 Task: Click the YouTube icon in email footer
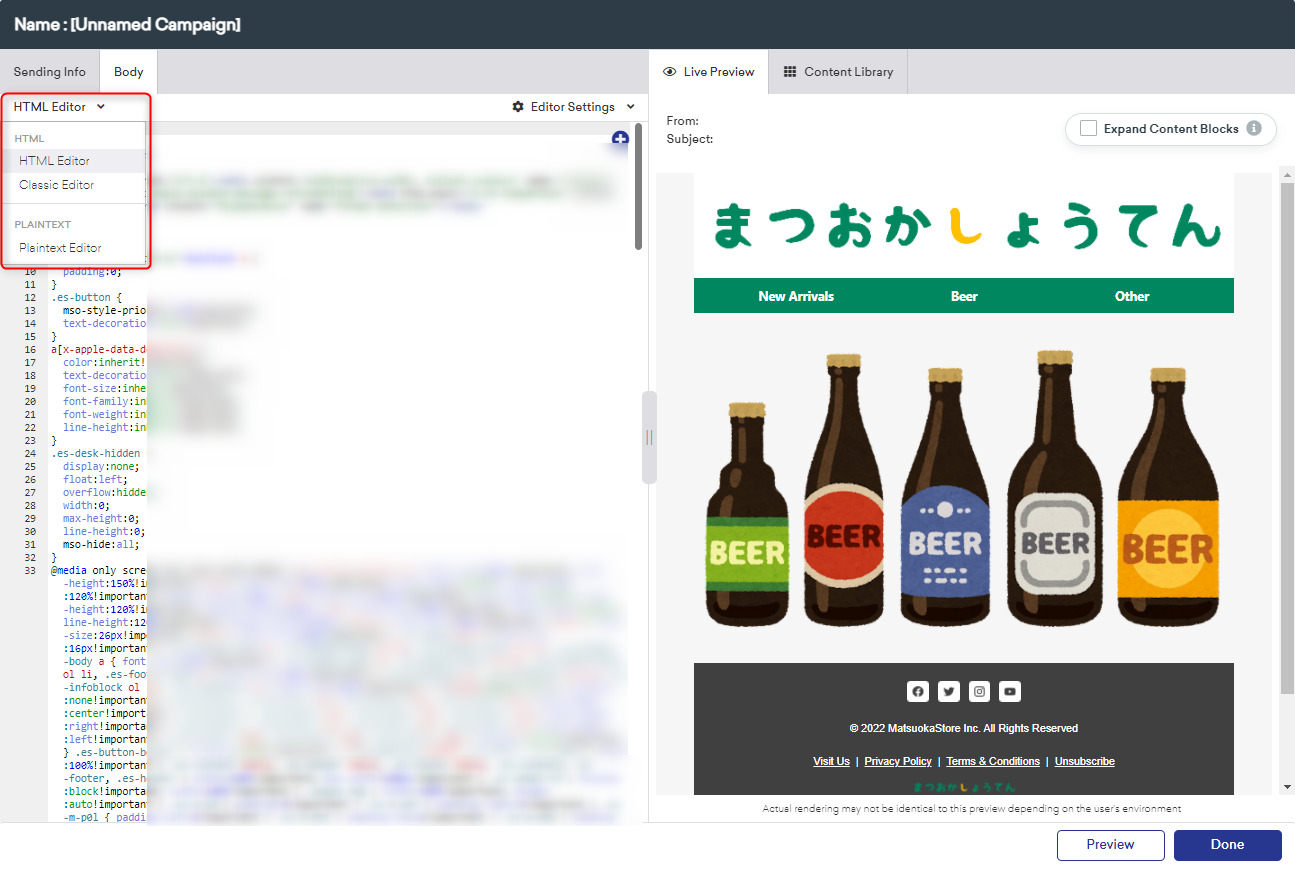[1009, 691]
